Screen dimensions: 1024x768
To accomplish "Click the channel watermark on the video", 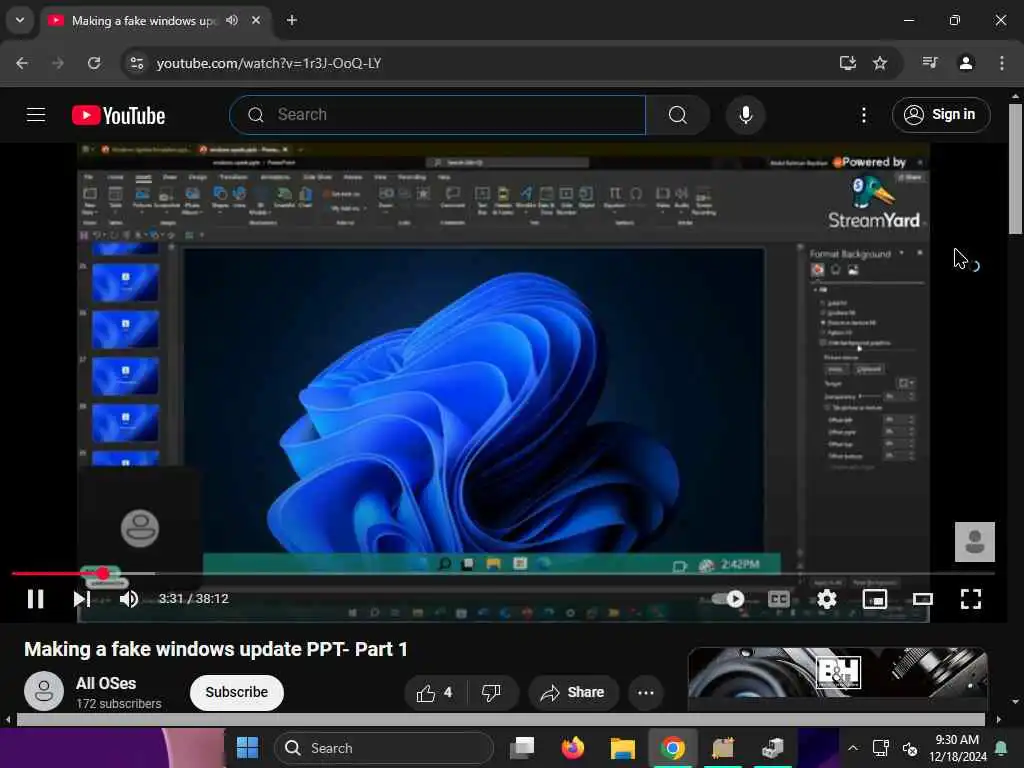I will [974, 541].
